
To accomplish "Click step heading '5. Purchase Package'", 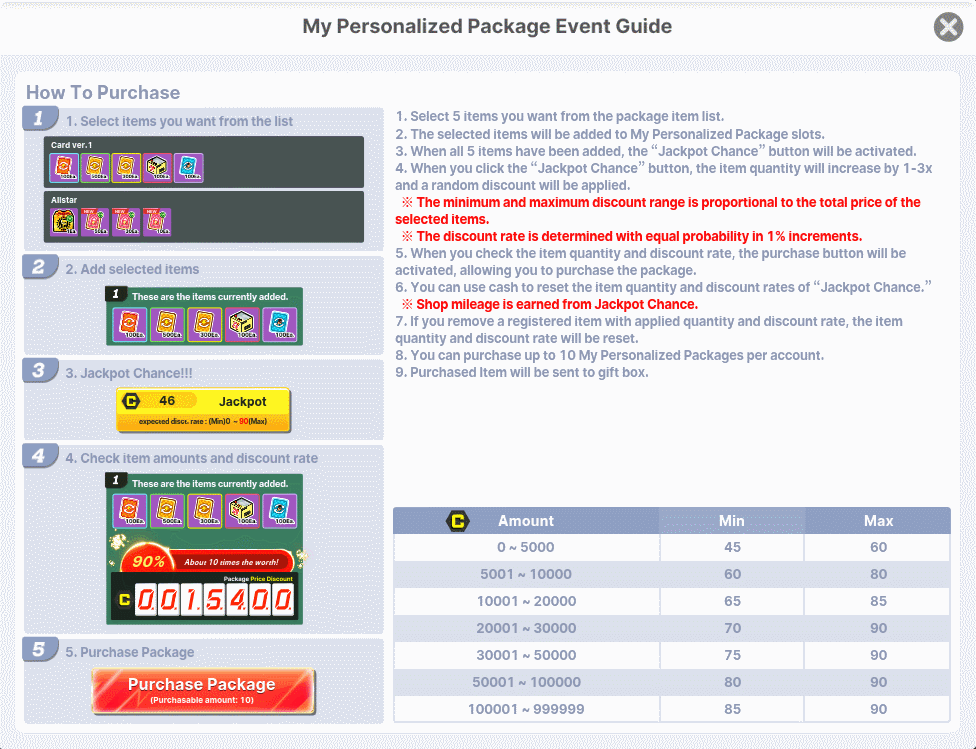I will point(130,652).
